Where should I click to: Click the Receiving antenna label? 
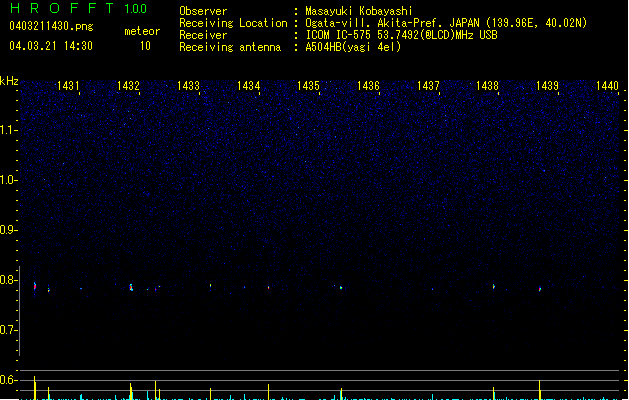click(x=230, y=47)
